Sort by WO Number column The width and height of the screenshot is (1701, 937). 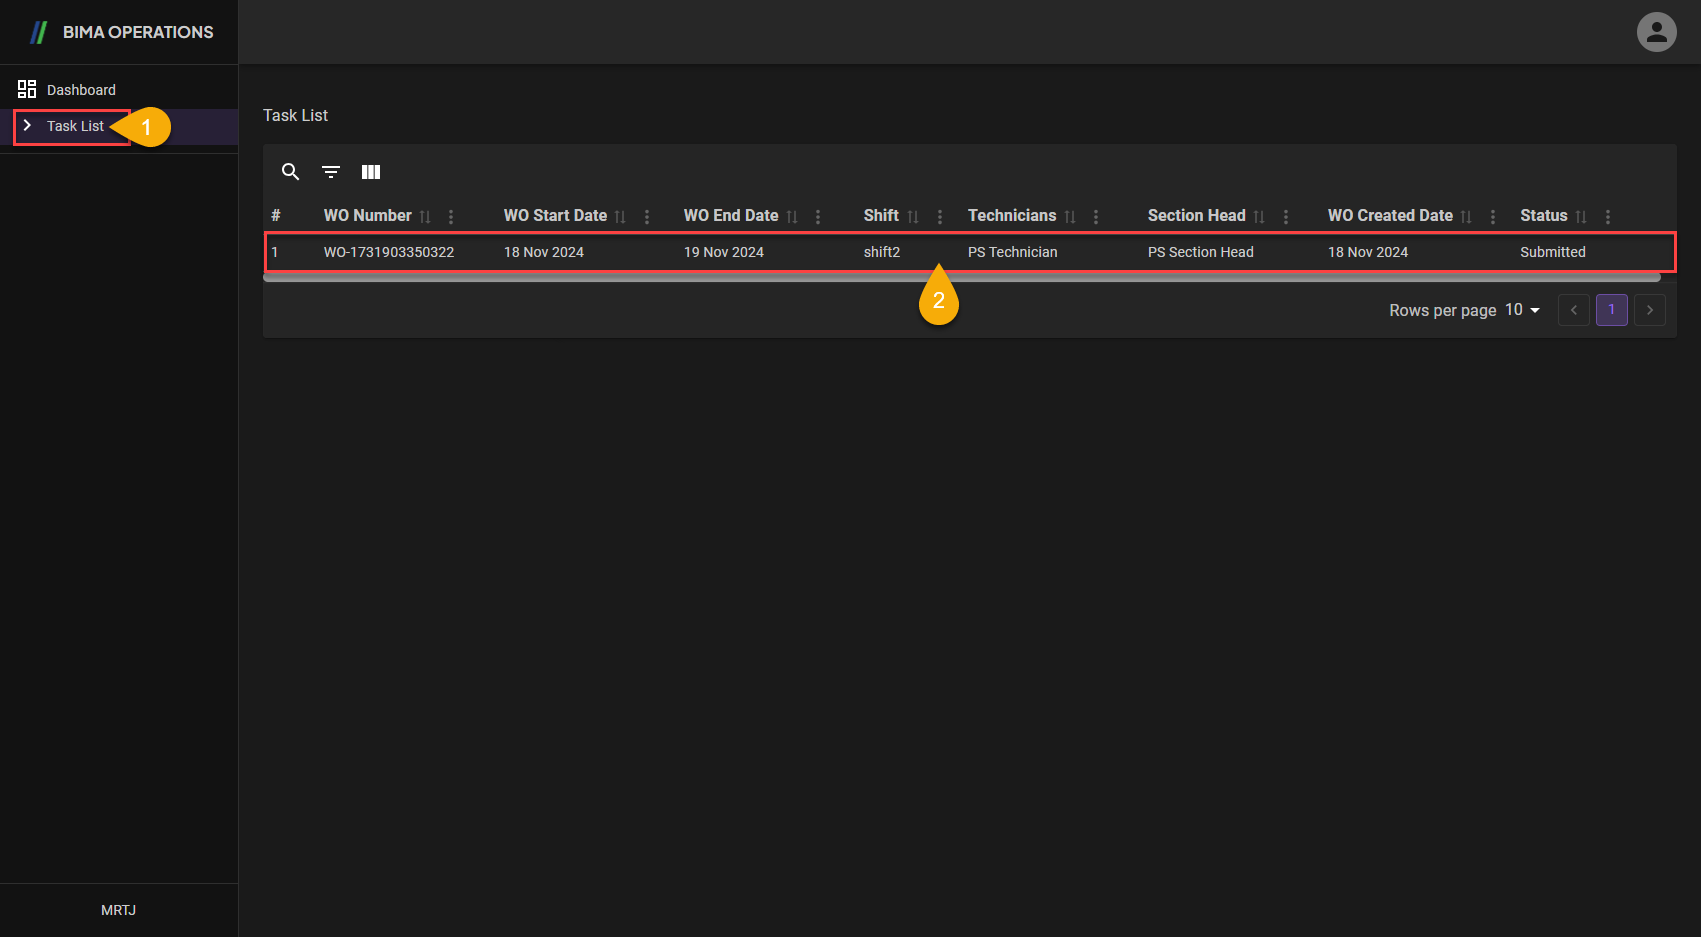pos(425,217)
